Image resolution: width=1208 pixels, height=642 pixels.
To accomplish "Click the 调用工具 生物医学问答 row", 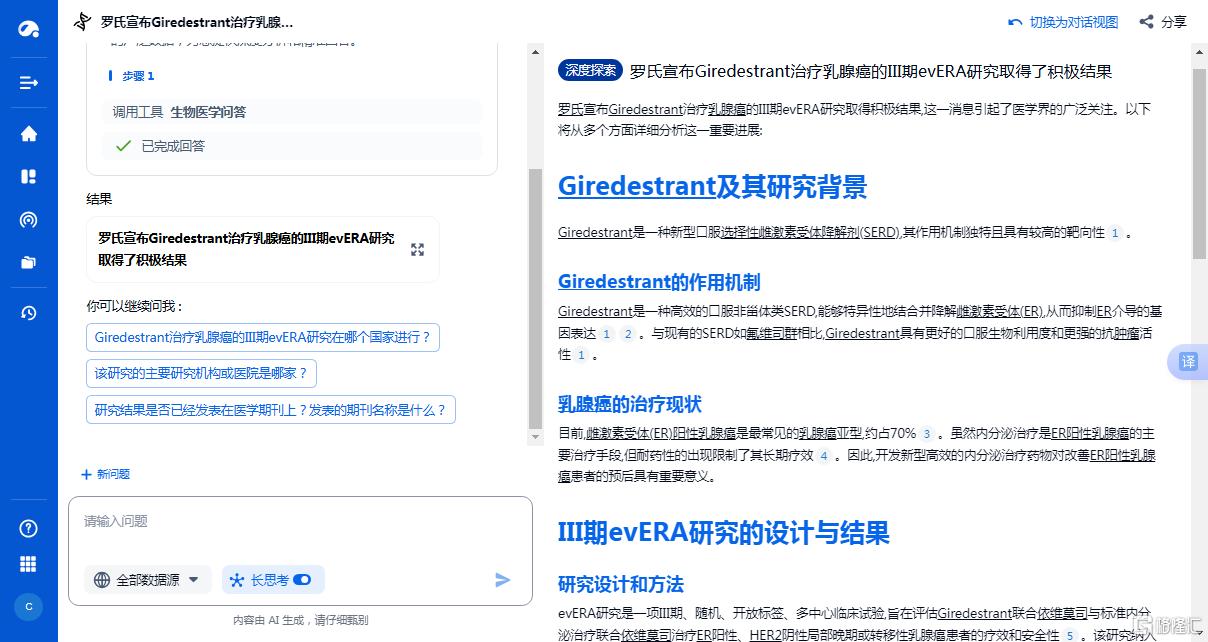I will (x=291, y=112).
